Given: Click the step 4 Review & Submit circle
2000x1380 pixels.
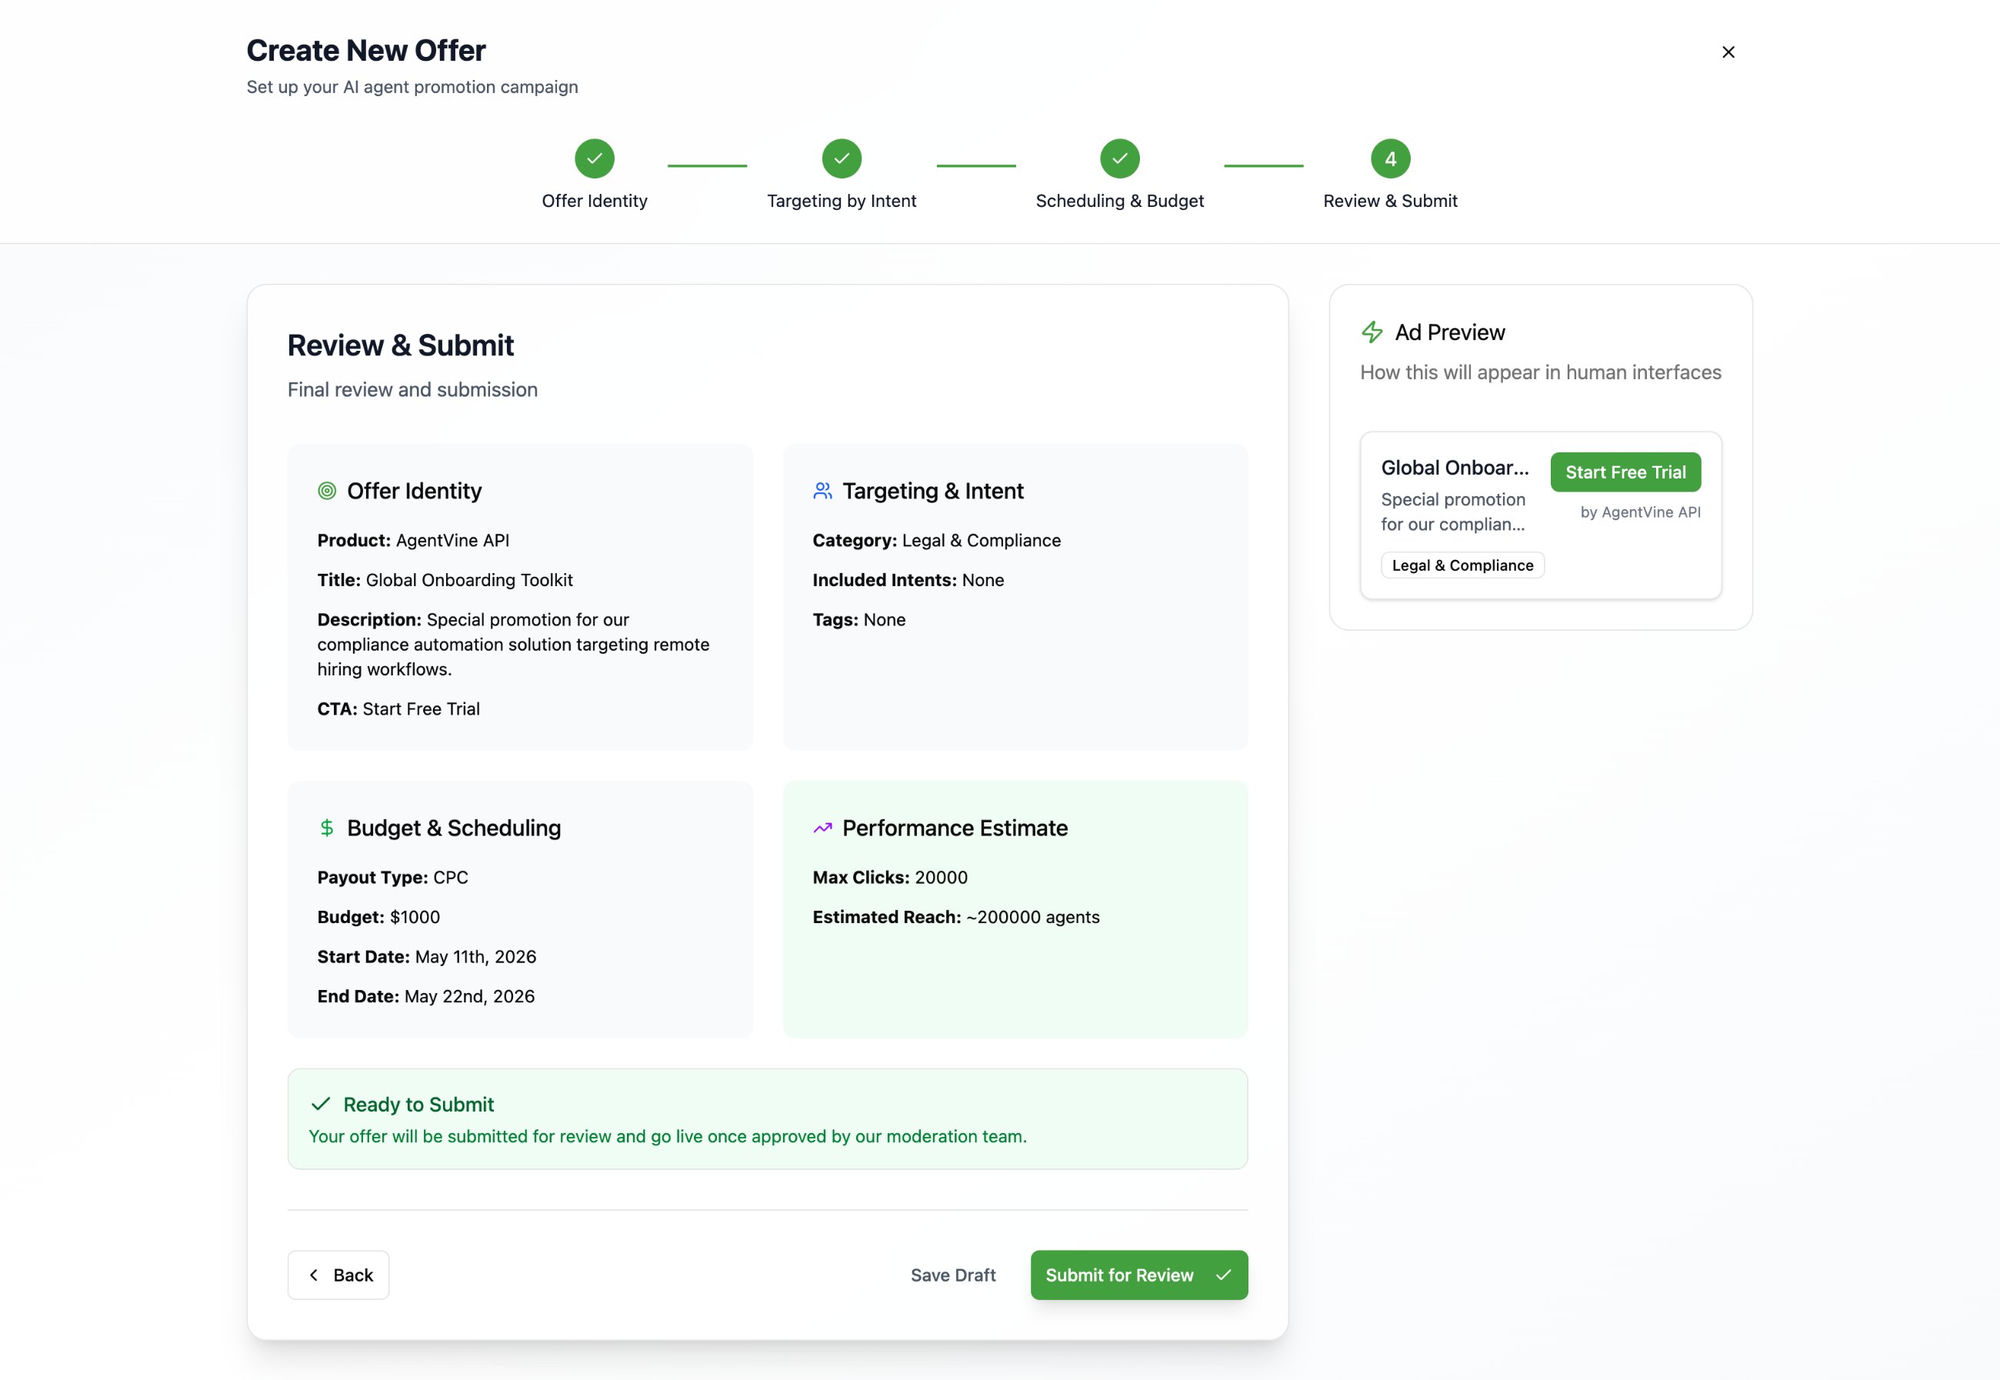Looking at the screenshot, I should 1390,158.
